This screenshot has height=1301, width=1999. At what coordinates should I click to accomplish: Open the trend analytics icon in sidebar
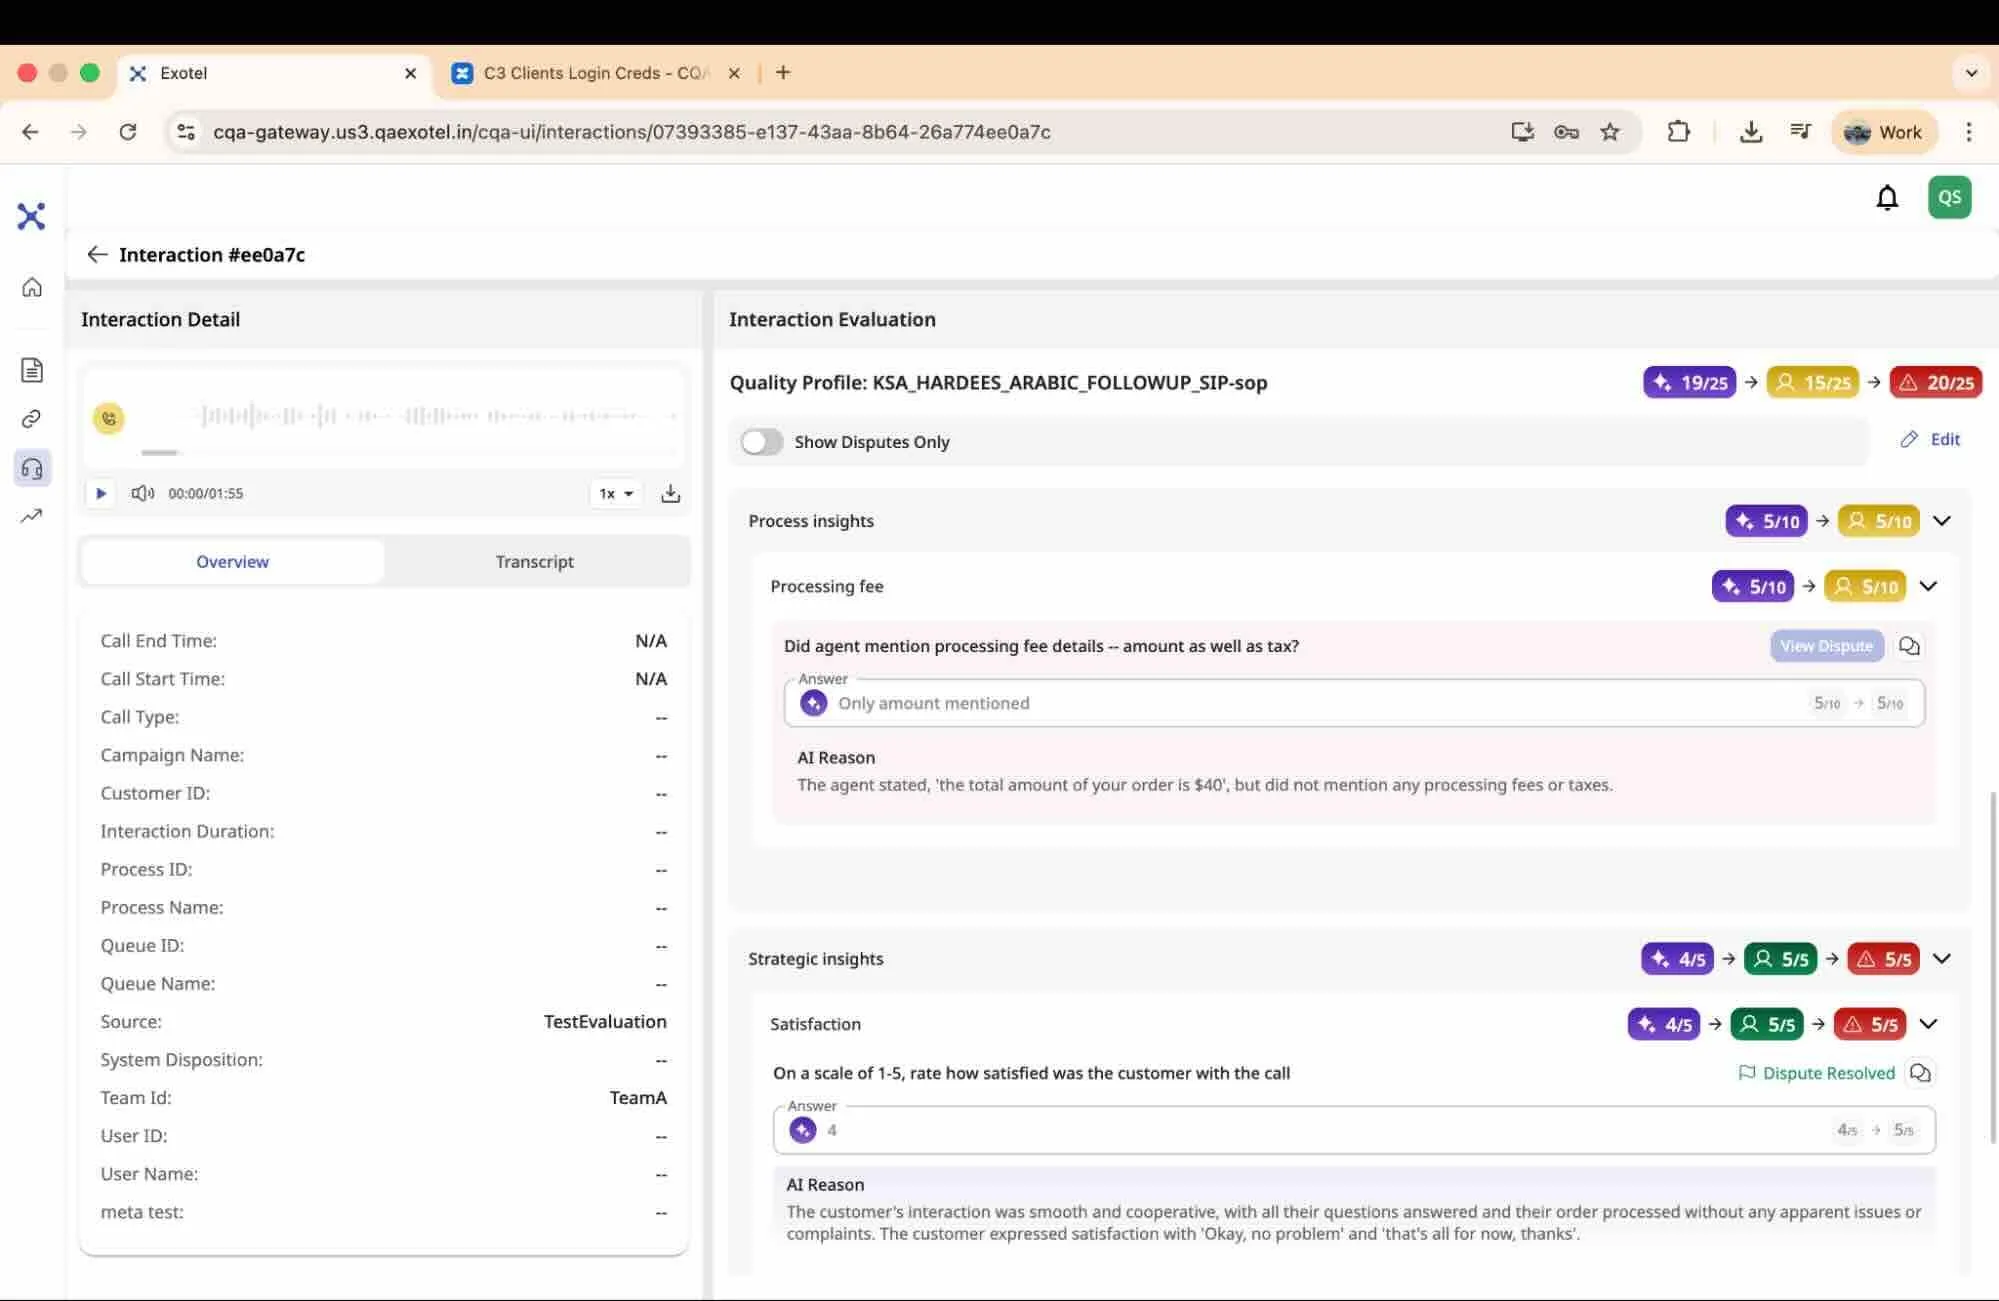32,516
